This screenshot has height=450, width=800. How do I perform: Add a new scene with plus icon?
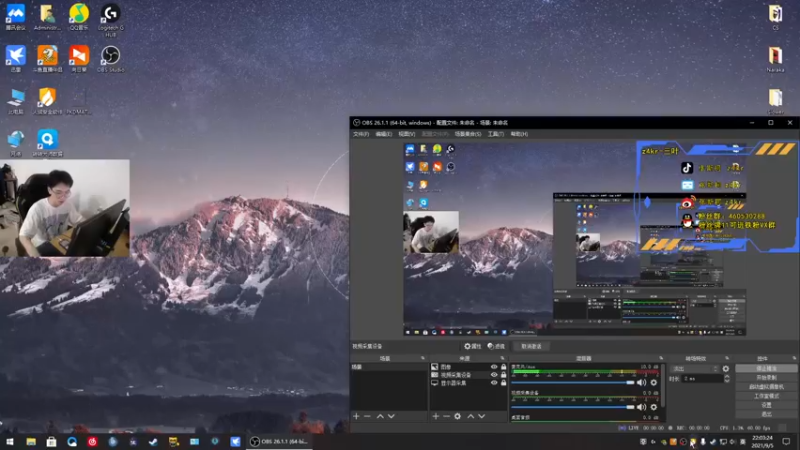tap(356, 416)
